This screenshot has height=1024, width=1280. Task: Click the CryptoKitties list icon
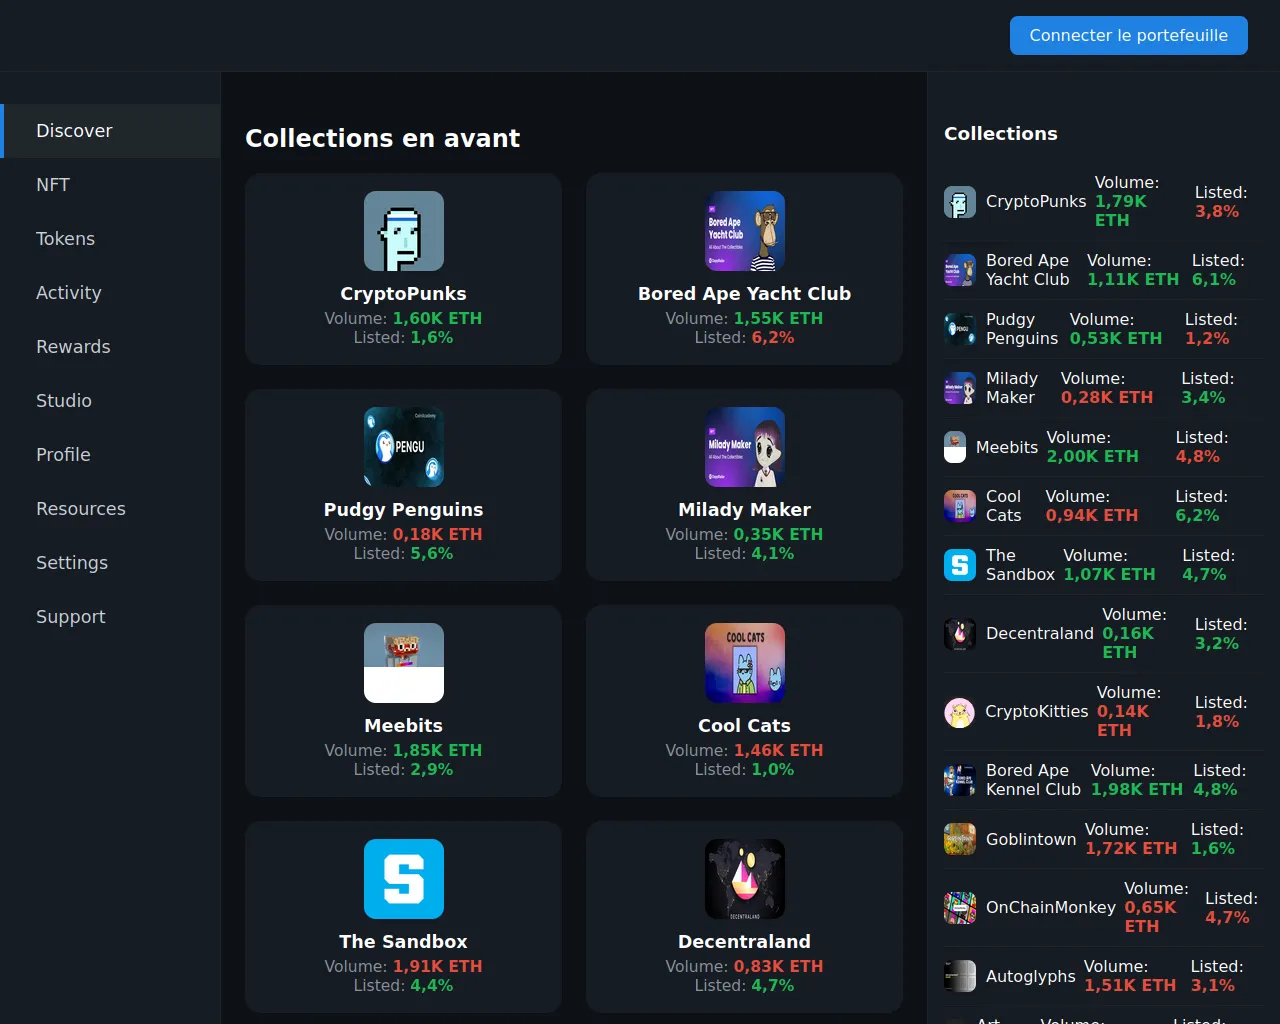tap(960, 712)
